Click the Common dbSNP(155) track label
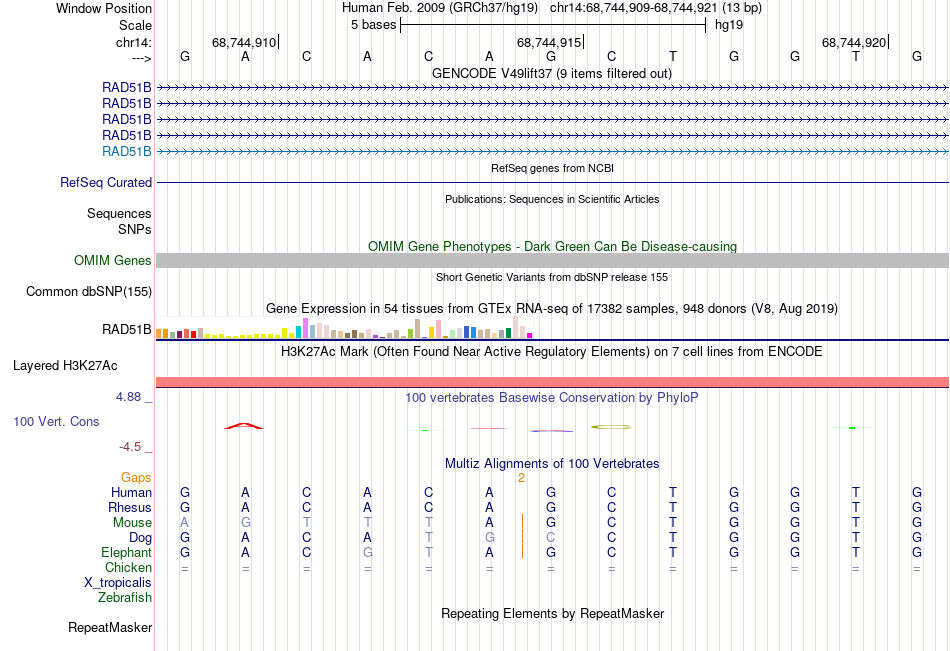 (89, 292)
